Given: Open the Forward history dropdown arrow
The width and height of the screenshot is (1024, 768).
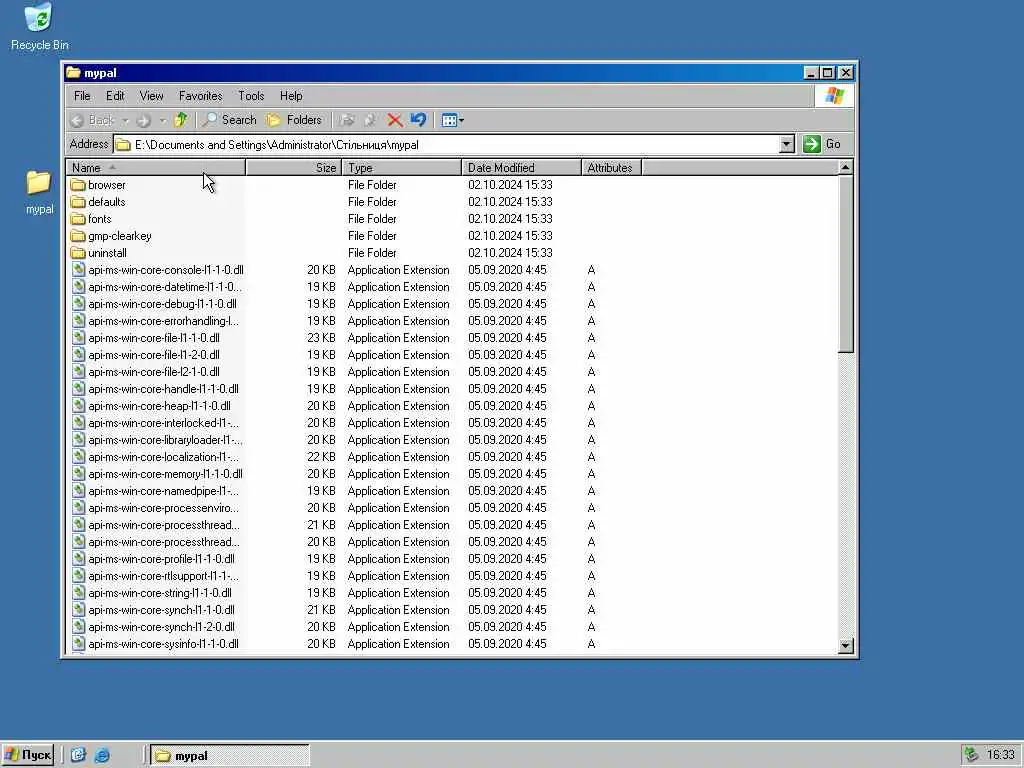Looking at the screenshot, I should tap(163, 120).
